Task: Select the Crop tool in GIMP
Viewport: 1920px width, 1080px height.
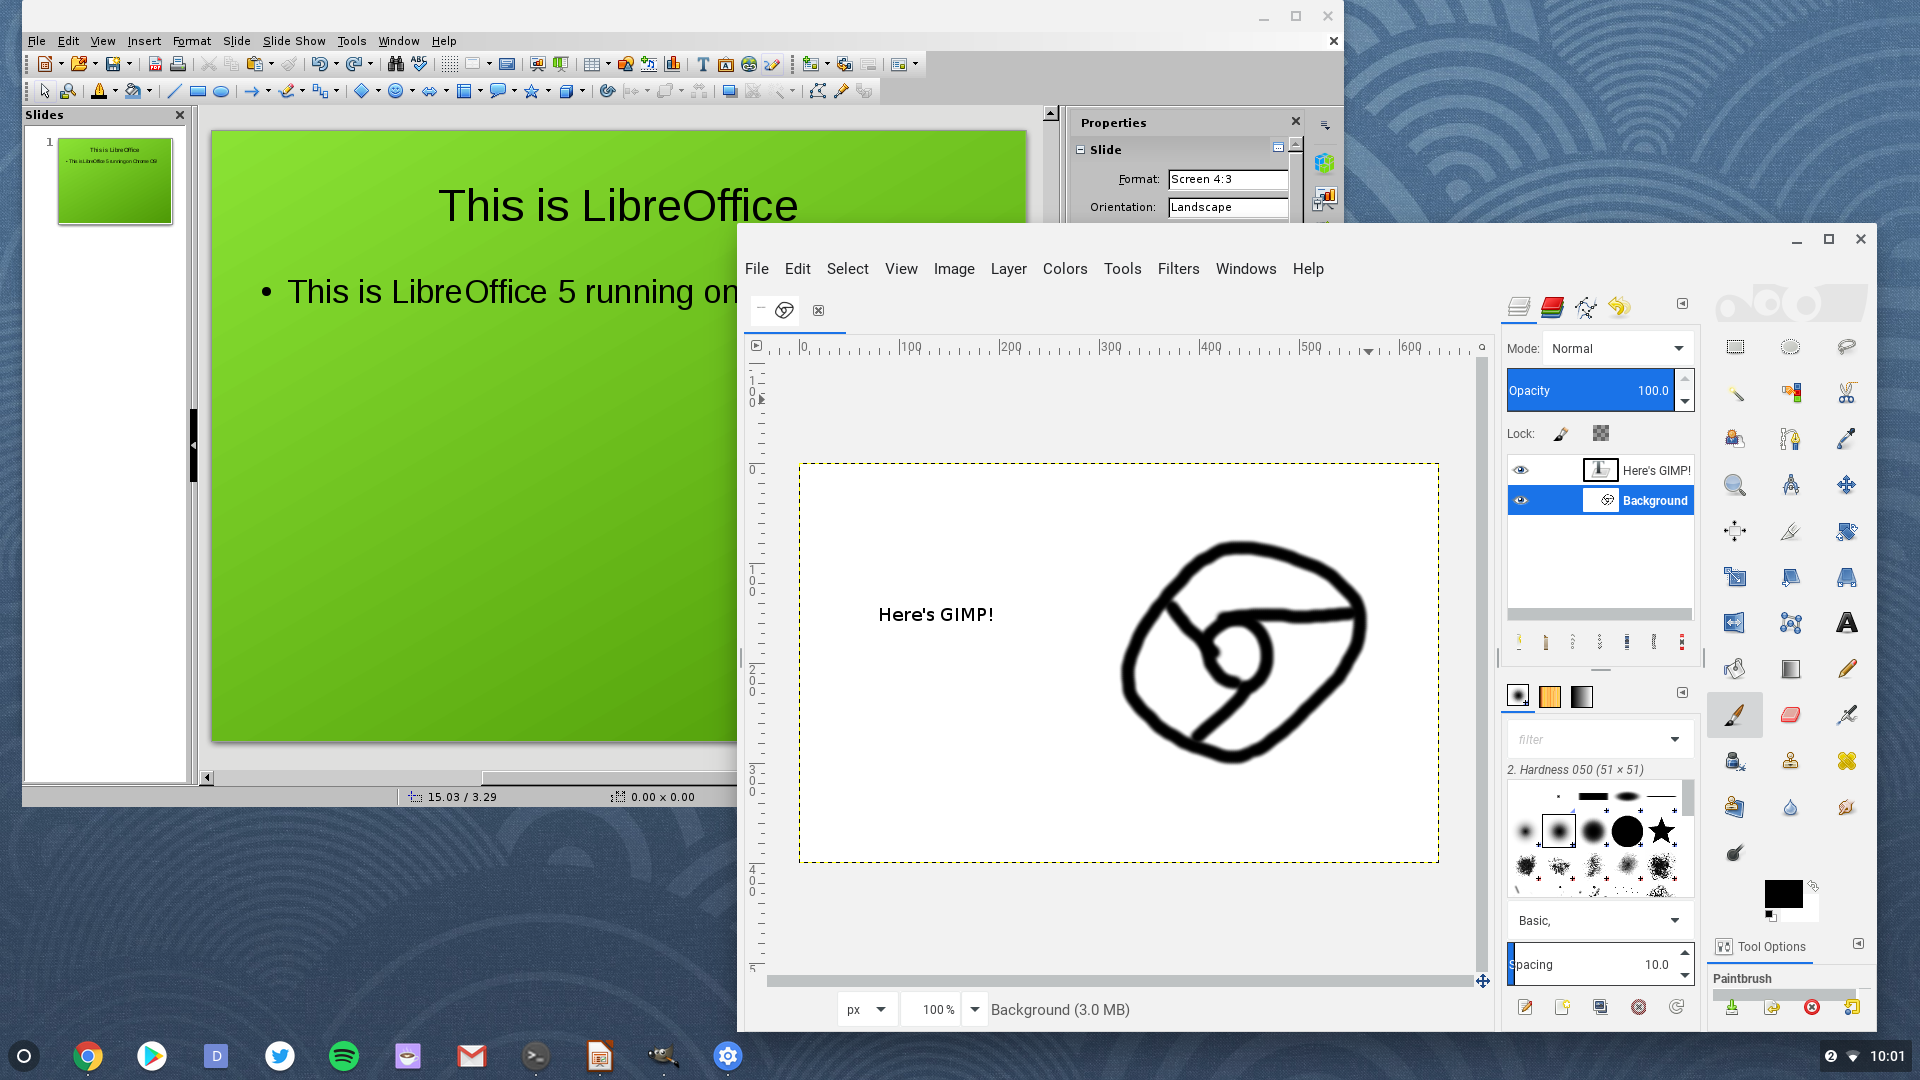Action: point(1790,531)
